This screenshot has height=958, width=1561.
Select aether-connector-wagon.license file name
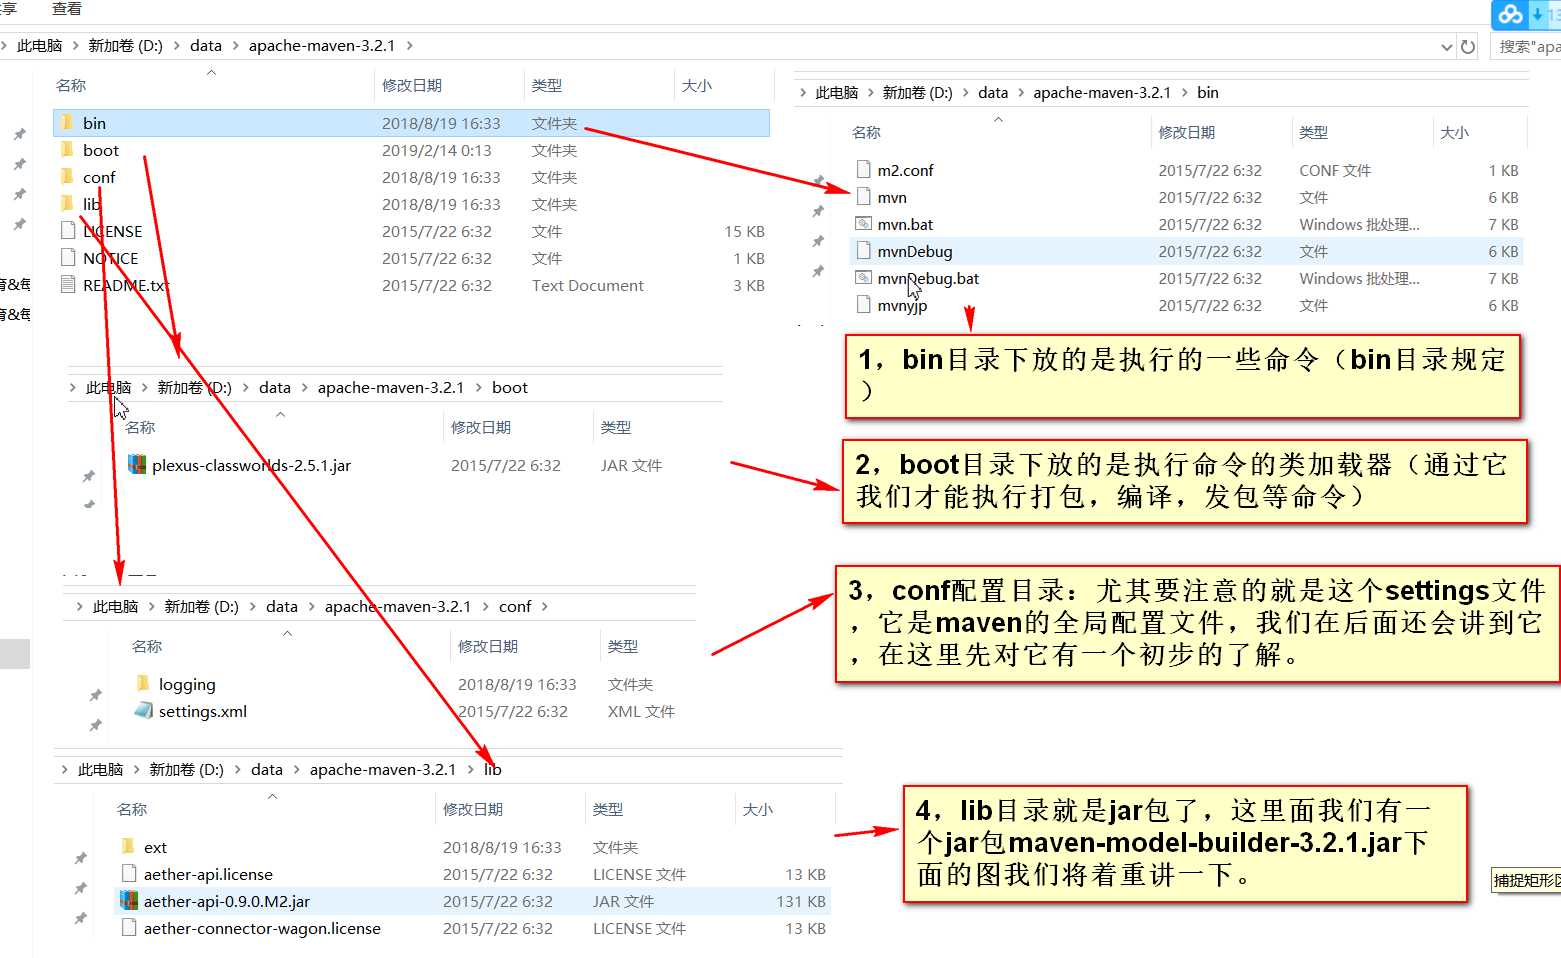click(262, 928)
